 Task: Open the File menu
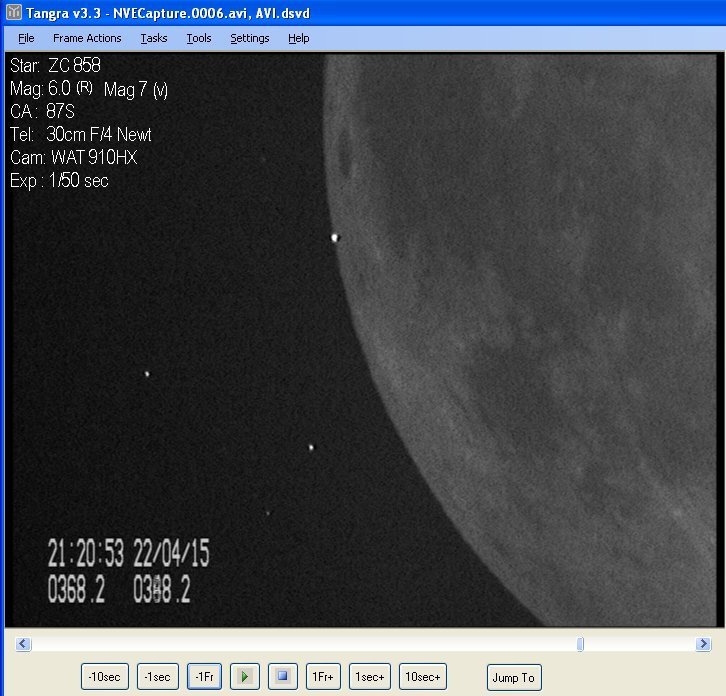(26, 38)
